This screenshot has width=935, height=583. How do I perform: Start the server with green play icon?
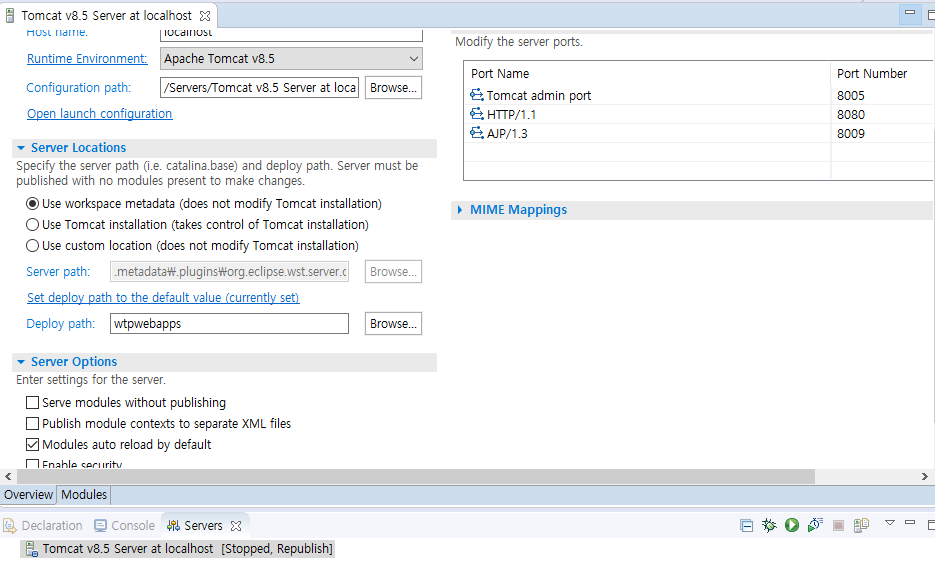point(792,525)
